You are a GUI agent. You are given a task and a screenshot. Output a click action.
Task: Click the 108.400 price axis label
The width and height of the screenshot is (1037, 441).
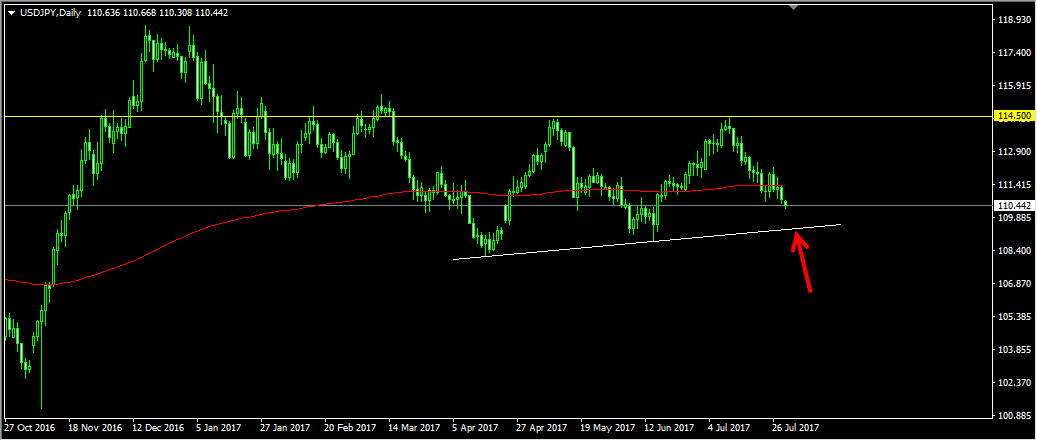click(x=1015, y=251)
